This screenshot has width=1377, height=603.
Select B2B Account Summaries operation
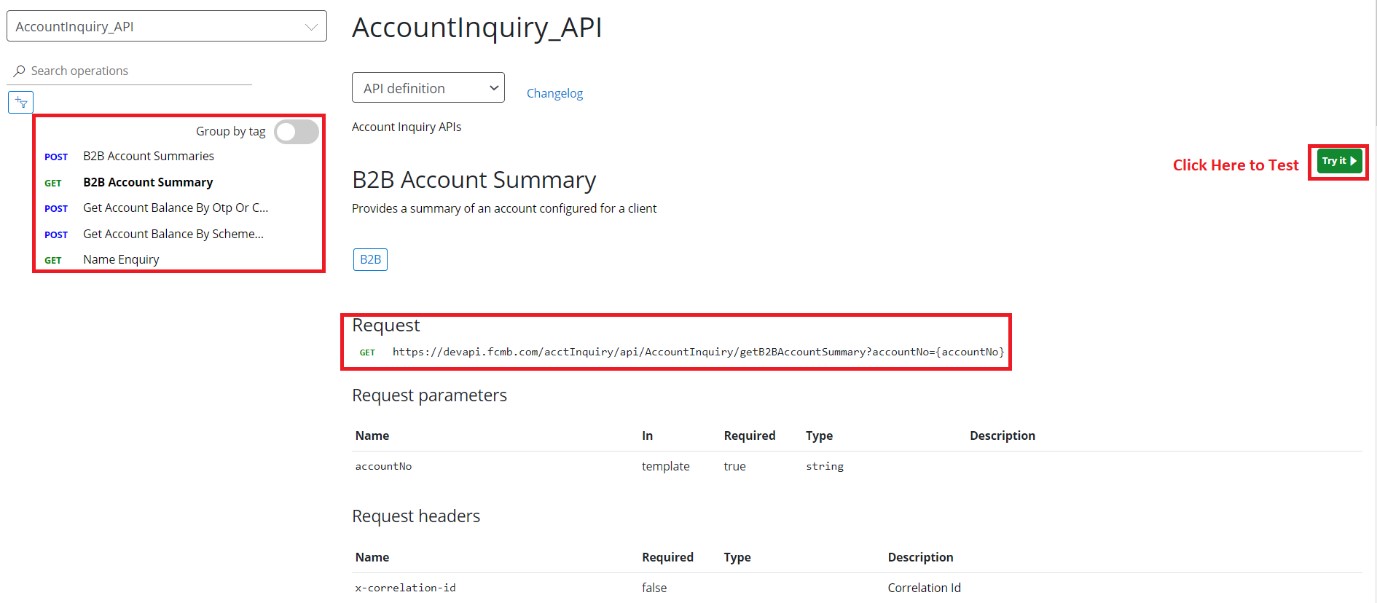tap(148, 156)
